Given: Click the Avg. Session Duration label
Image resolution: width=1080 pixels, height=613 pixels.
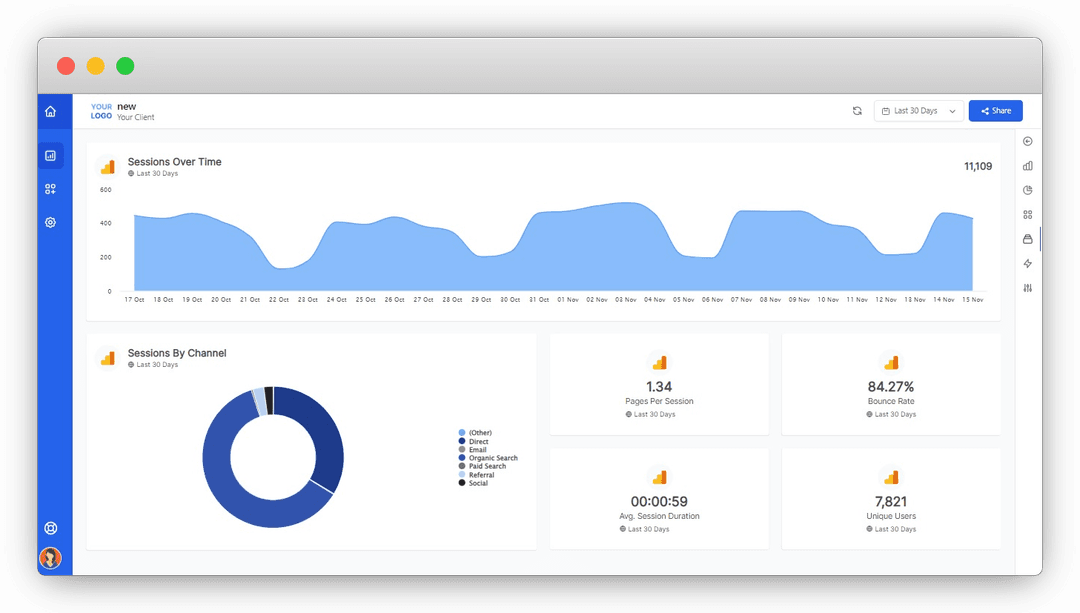Looking at the screenshot, I should pyautogui.click(x=659, y=516).
